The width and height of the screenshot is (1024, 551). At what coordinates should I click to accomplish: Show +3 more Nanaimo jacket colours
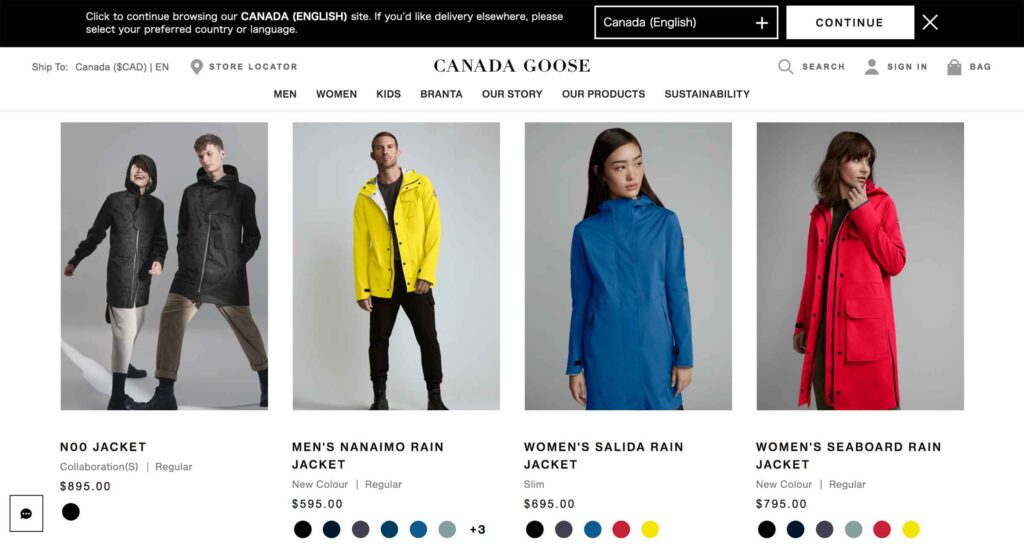[477, 529]
